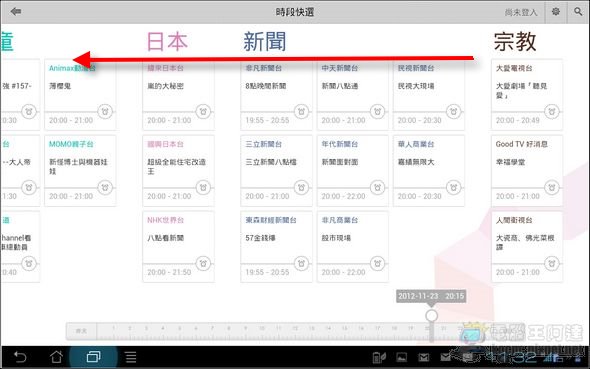Set reminder alarm for 新聞八點通

pyautogui.click(x=377, y=111)
